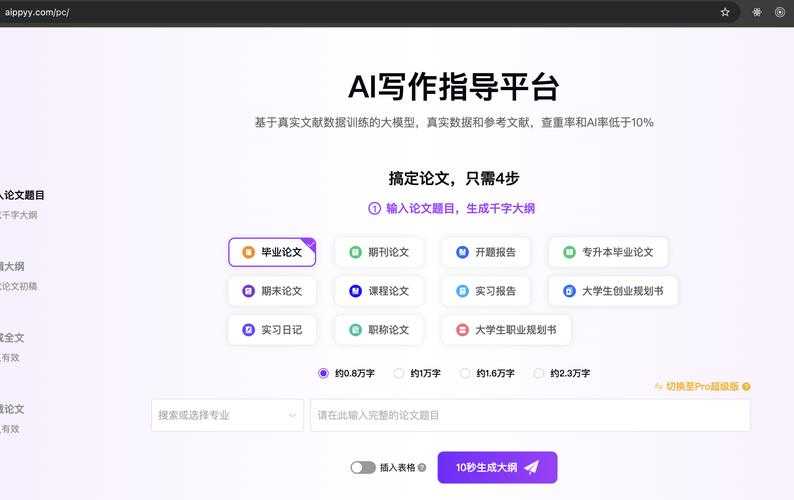Select the 毕业论文 paper type
Viewport: 794px width, 500px height.
tap(272, 252)
